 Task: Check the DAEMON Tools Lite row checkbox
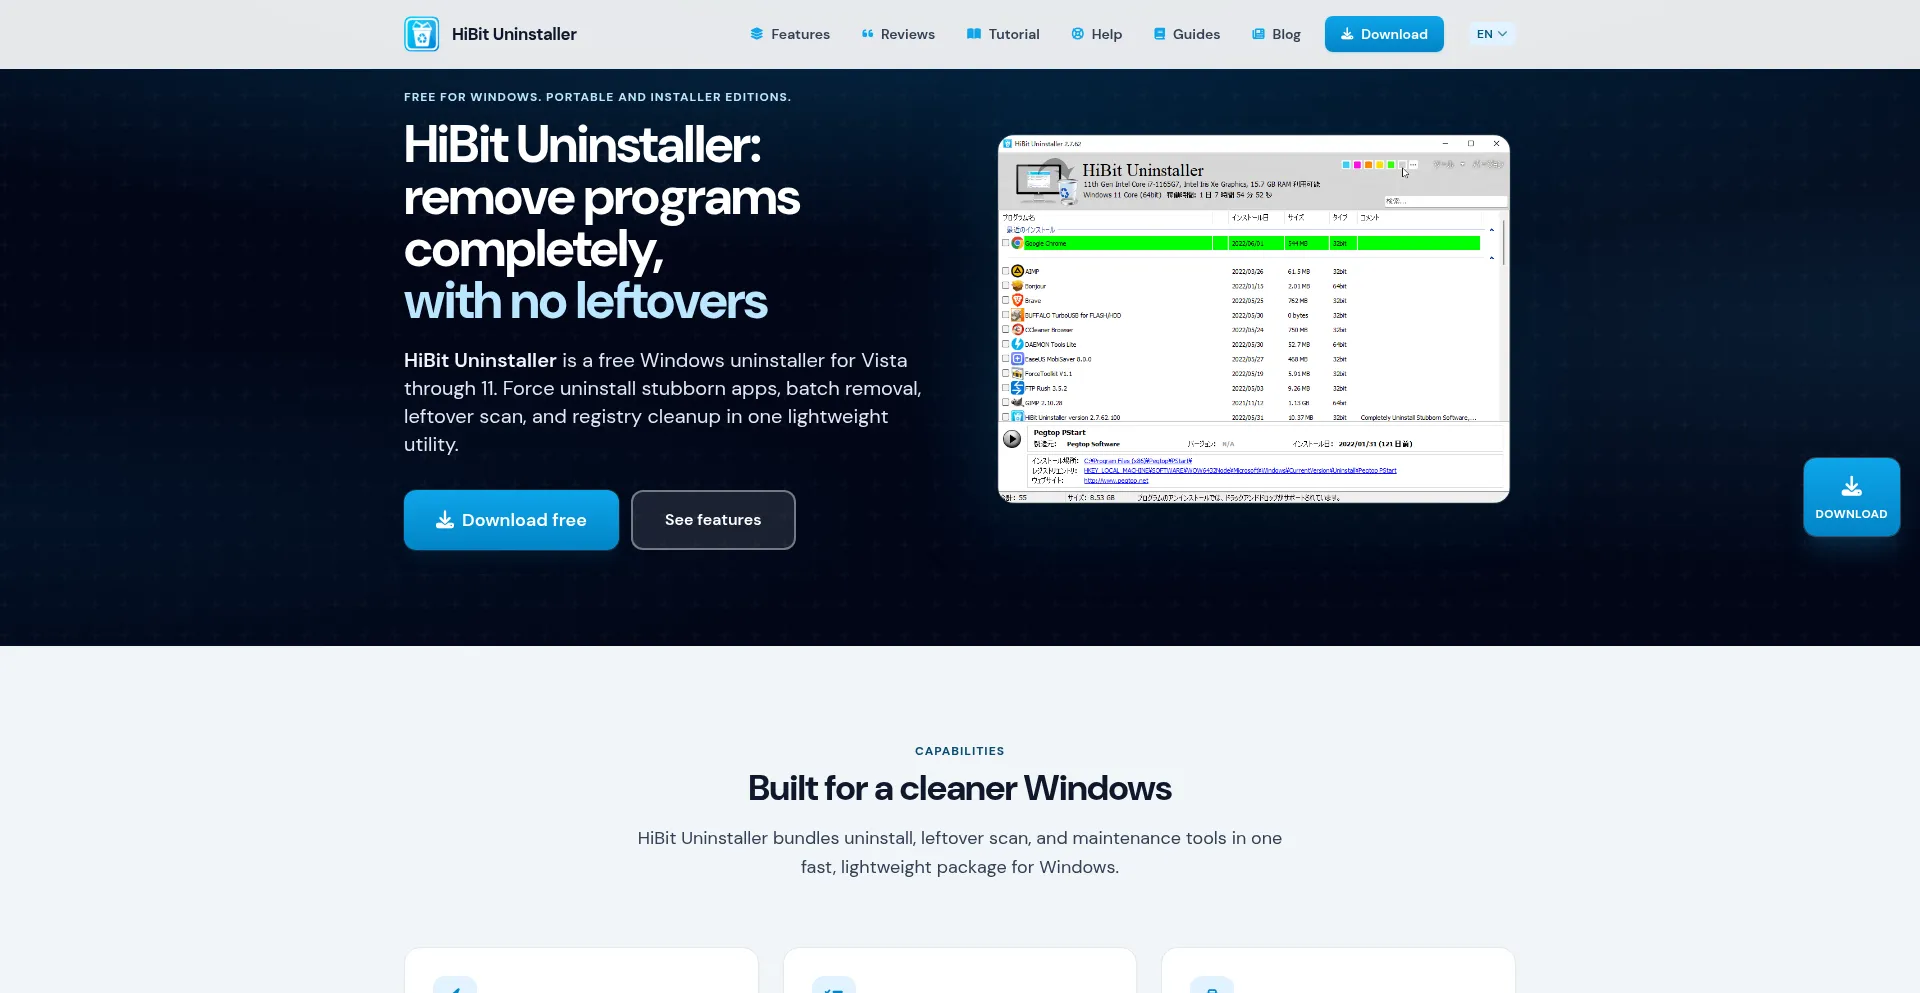[1005, 344]
